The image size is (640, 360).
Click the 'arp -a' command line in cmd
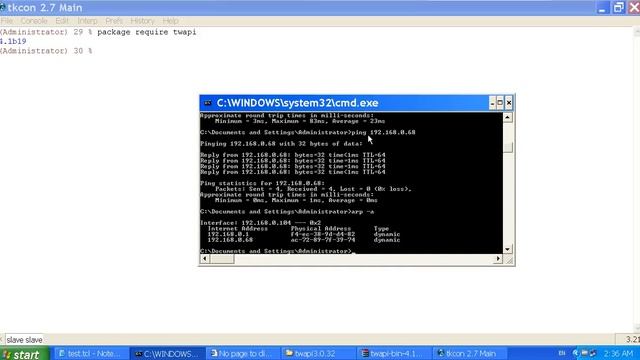pos(287,211)
